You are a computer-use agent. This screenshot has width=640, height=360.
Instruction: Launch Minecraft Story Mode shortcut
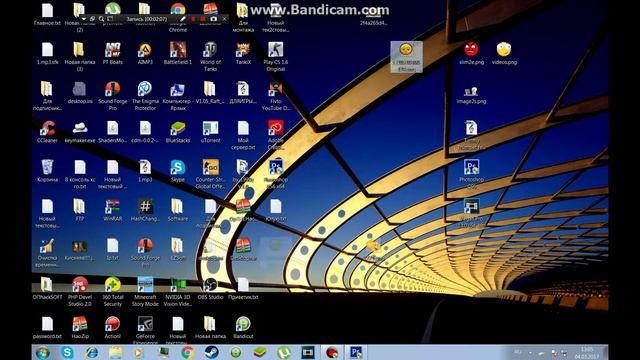tap(145, 291)
